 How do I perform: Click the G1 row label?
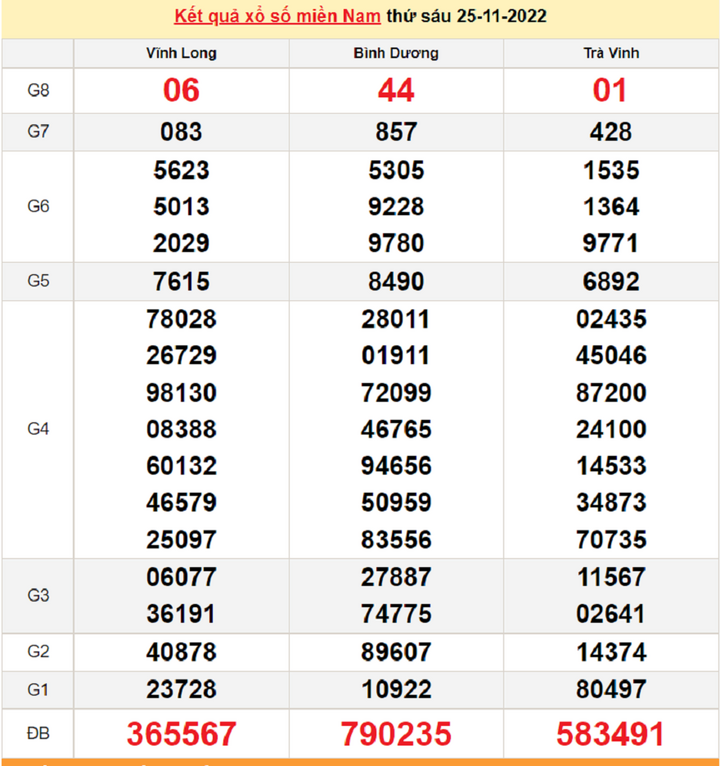38,690
